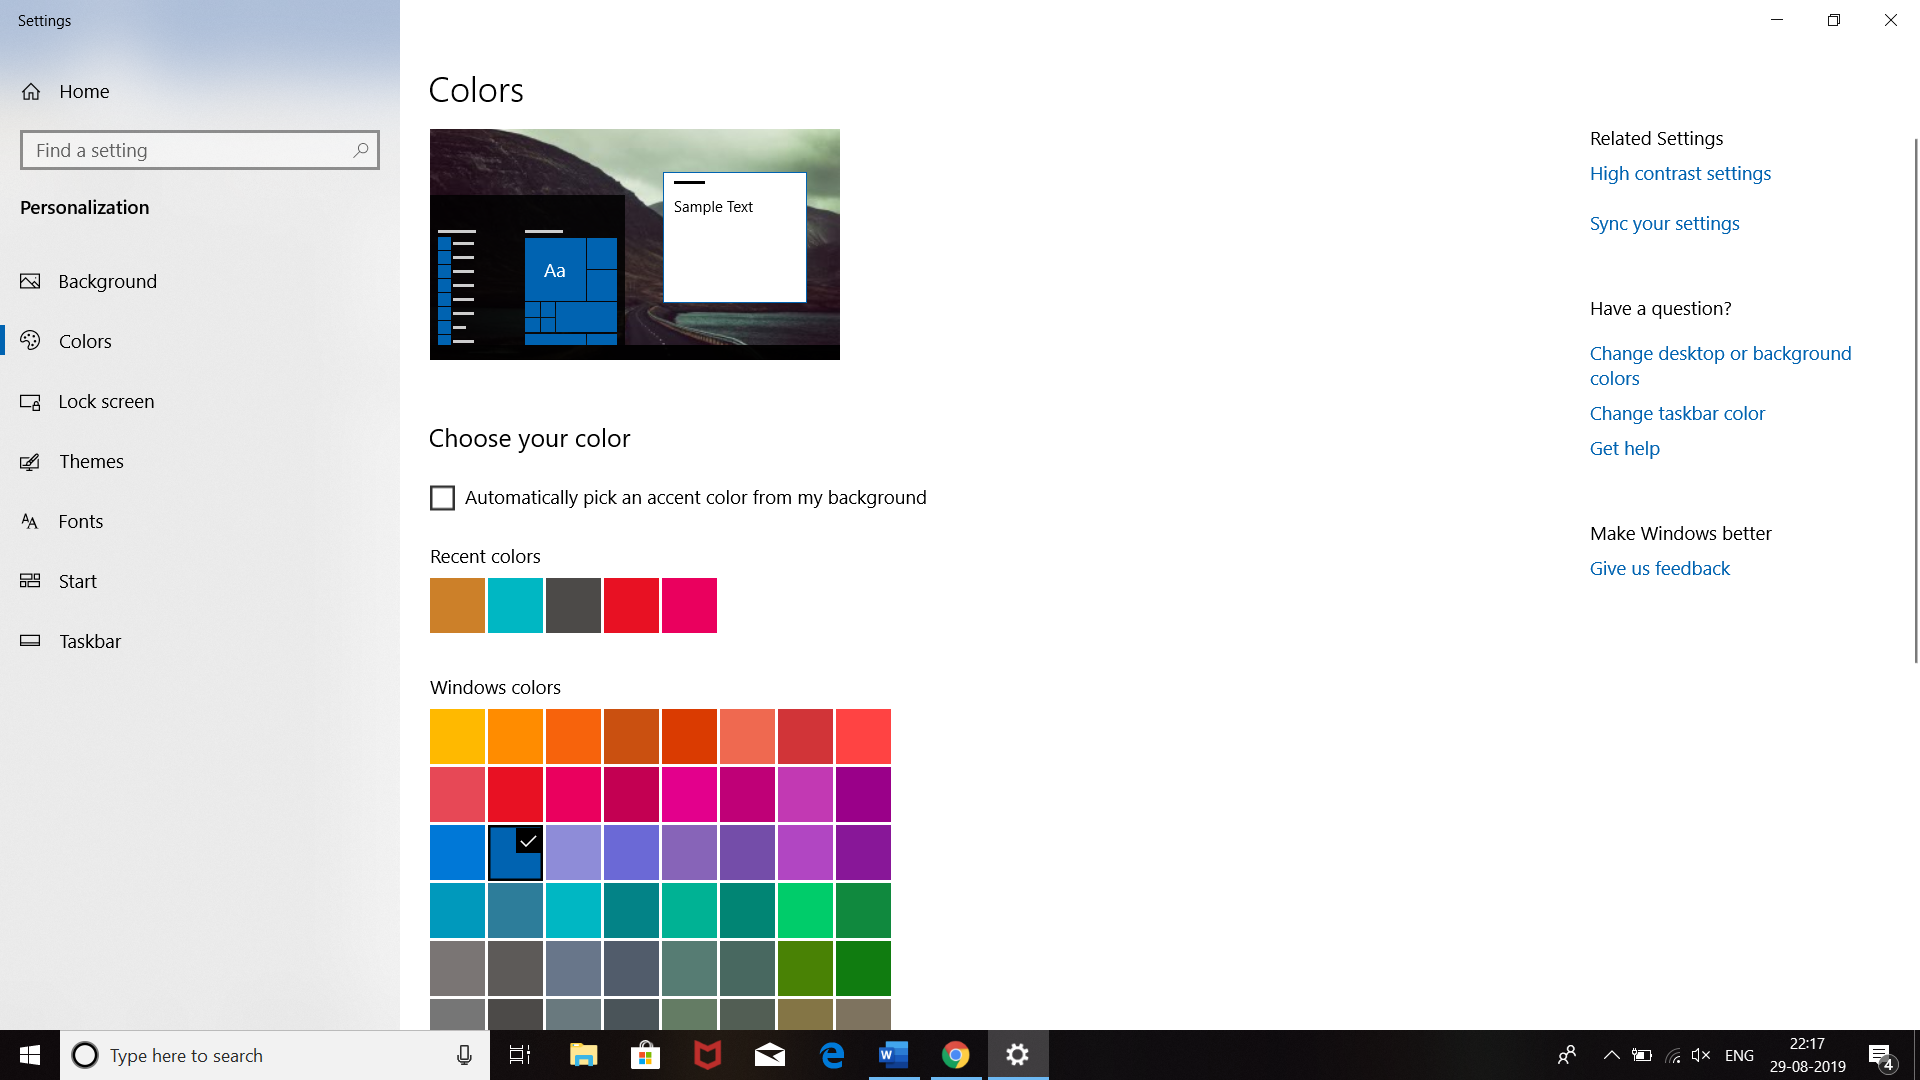This screenshot has height=1080, width=1920.
Task: Open Start menu personalization settings
Action: 77,581
